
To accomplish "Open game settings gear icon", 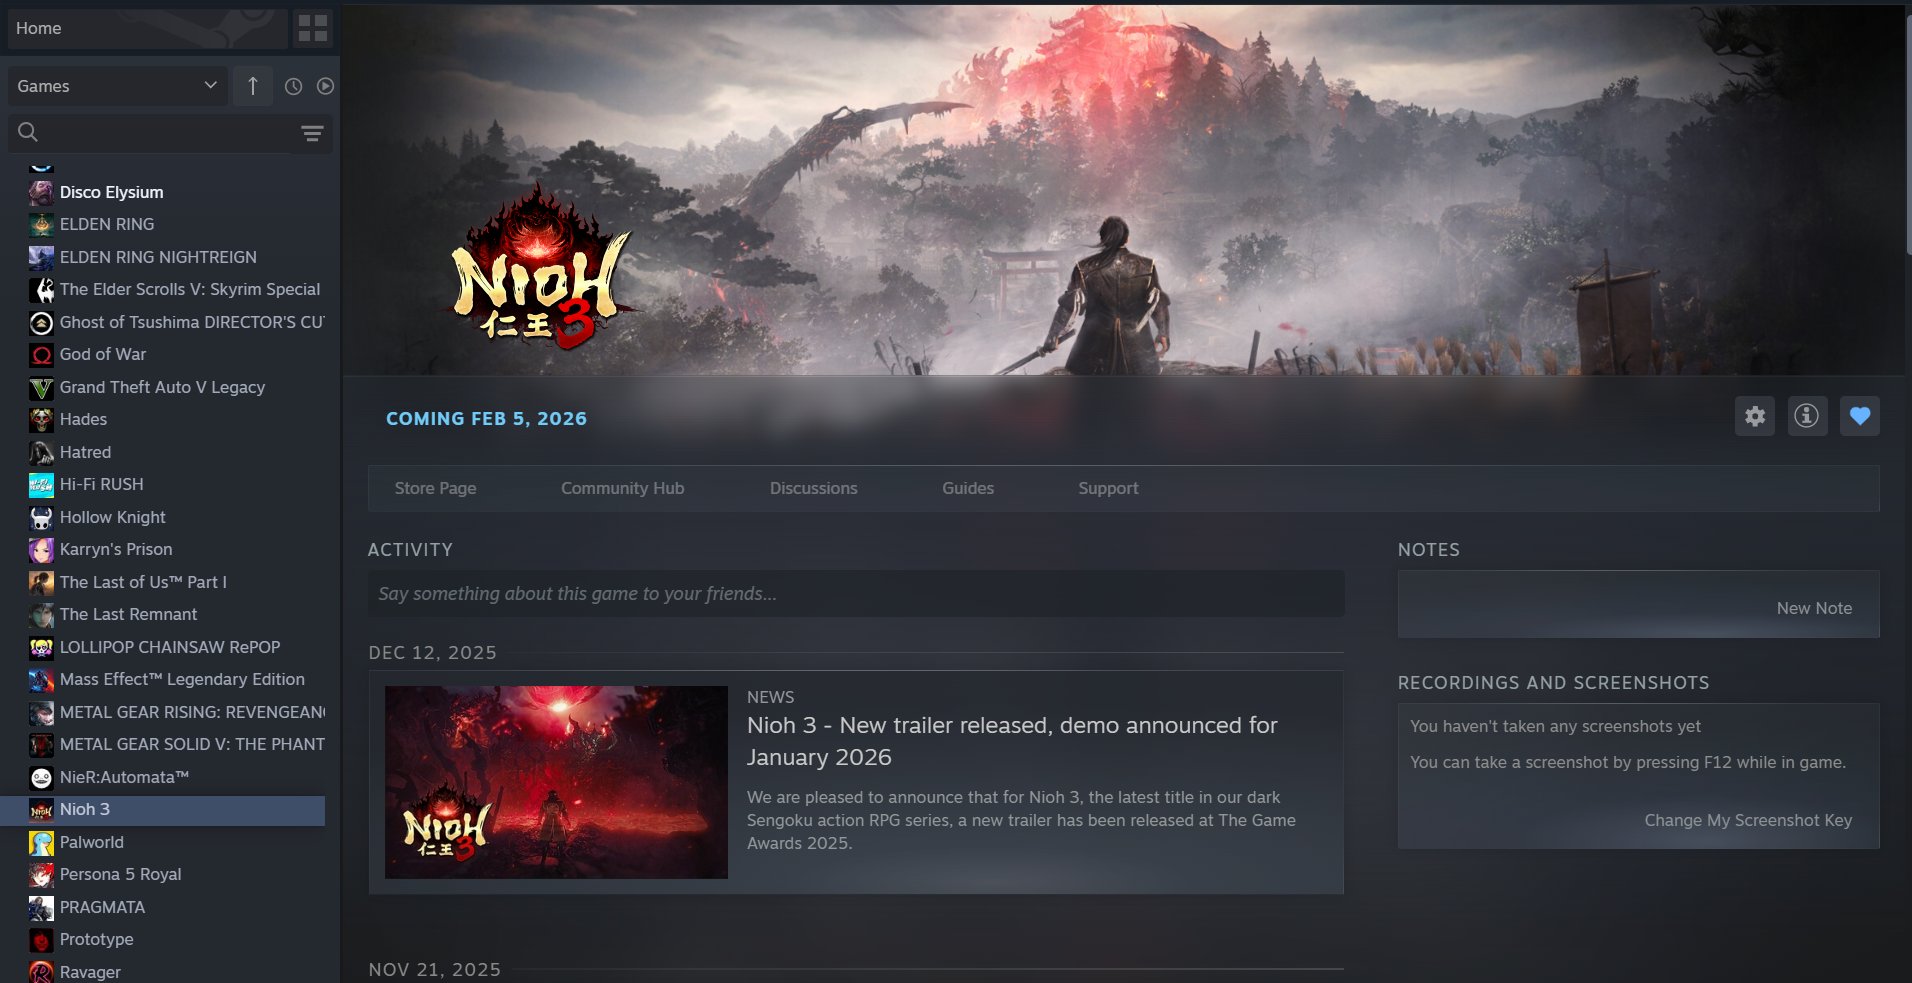I will [1755, 416].
